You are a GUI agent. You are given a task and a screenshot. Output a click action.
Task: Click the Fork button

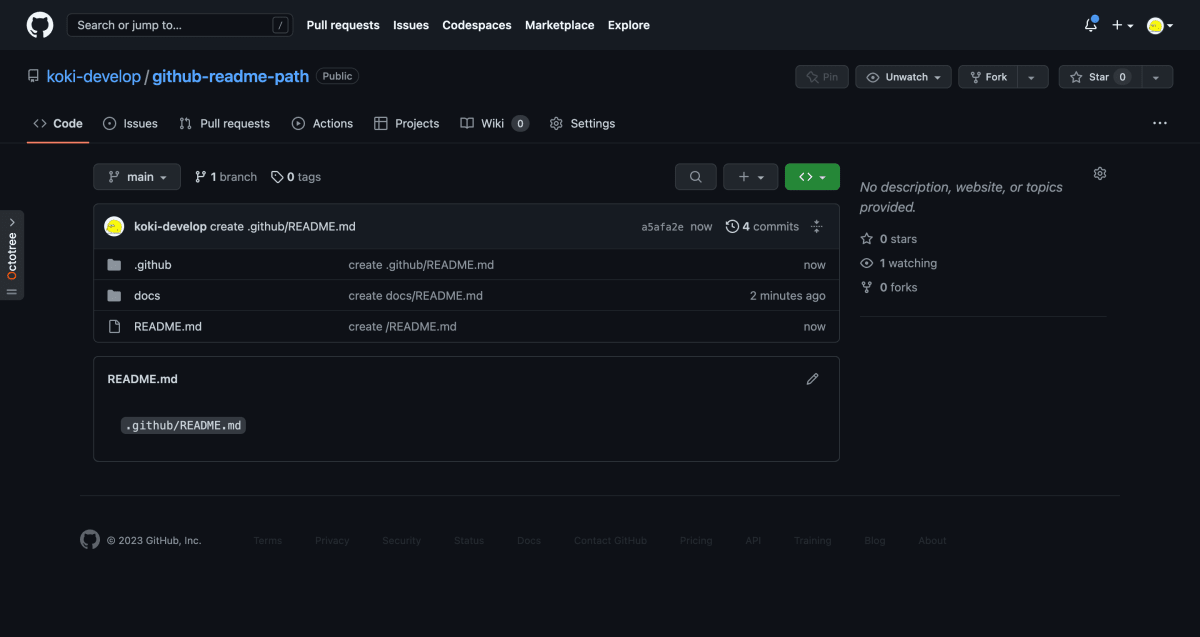pos(988,77)
